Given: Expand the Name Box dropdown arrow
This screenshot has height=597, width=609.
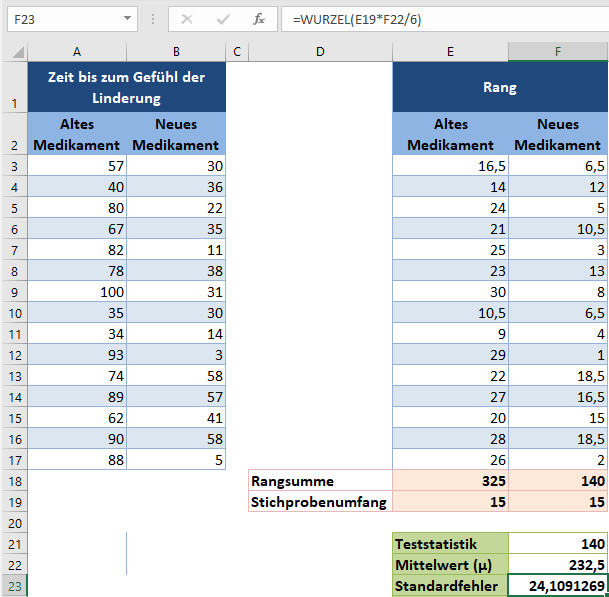Looking at the screenshot, I should (127, 18).
